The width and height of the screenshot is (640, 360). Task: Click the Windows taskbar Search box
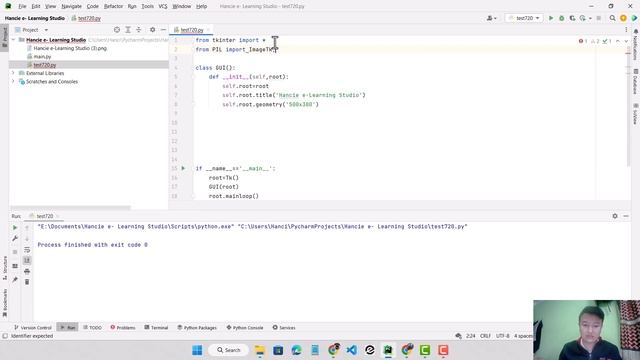(x=229, y=350)
